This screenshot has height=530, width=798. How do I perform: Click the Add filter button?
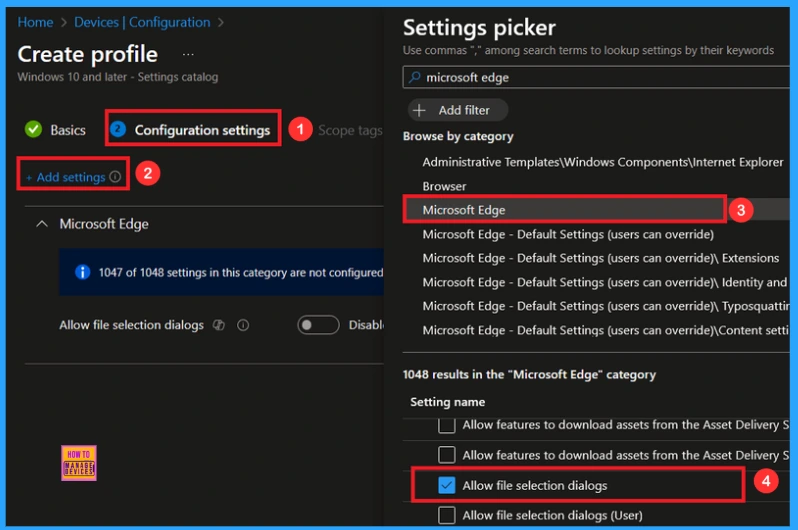coord(458,110)
